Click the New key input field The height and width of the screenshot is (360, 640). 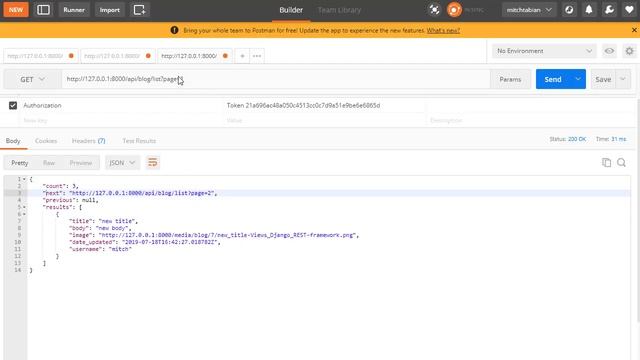pyautogui.click(x=120, y=120)
